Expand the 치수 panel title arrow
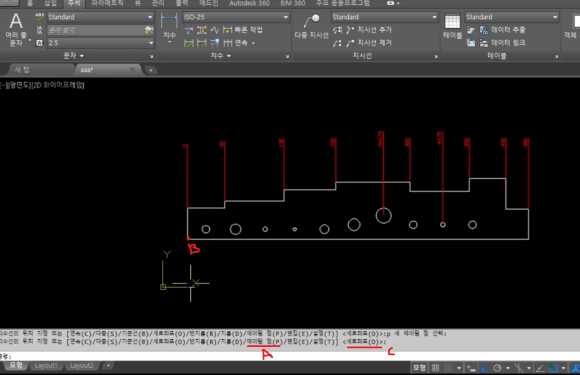The image size is (580, 375). 229,56
